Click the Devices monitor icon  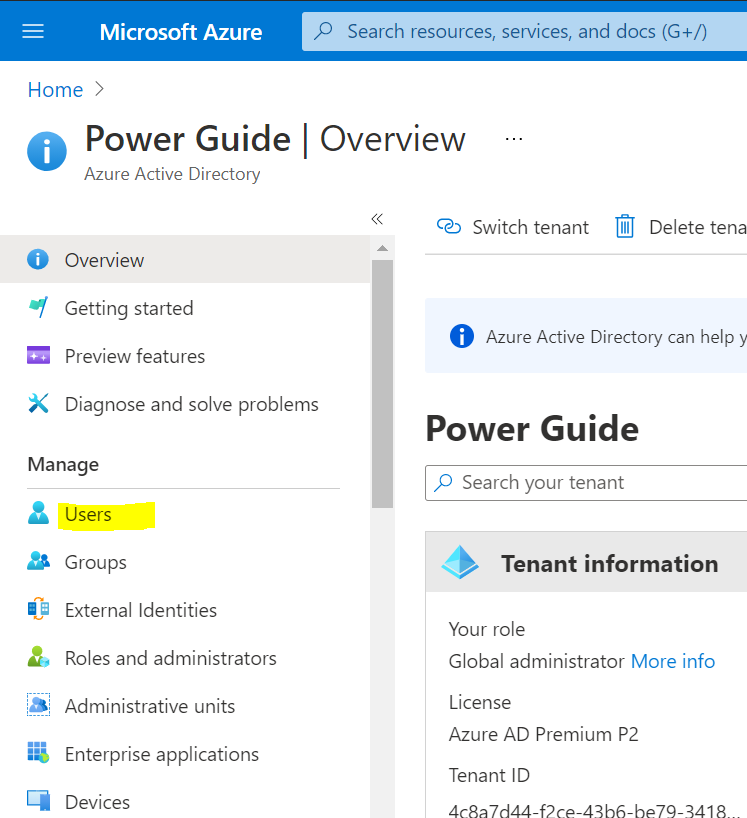[x=38, y=801]
